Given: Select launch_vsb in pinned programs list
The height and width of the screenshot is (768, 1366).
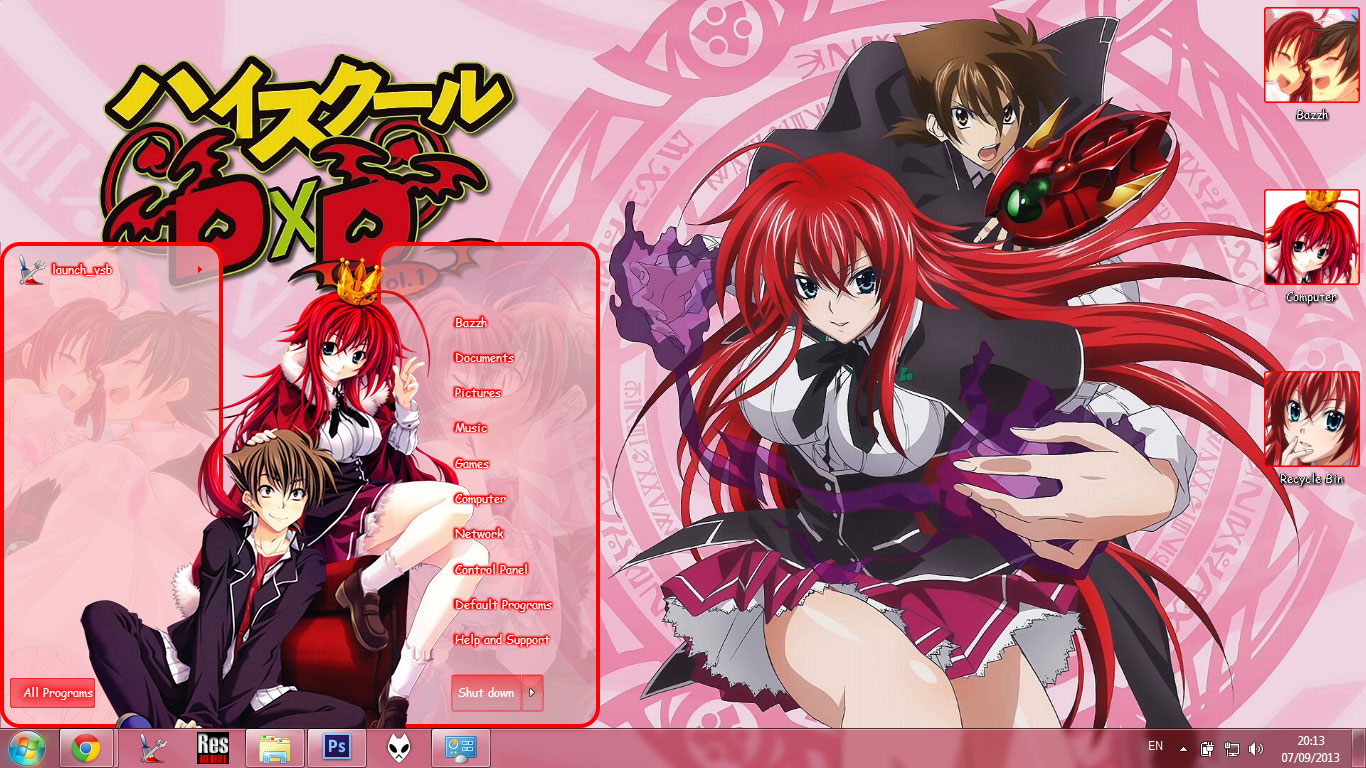Looking at the screenshot, I should (x=113, y=270).
